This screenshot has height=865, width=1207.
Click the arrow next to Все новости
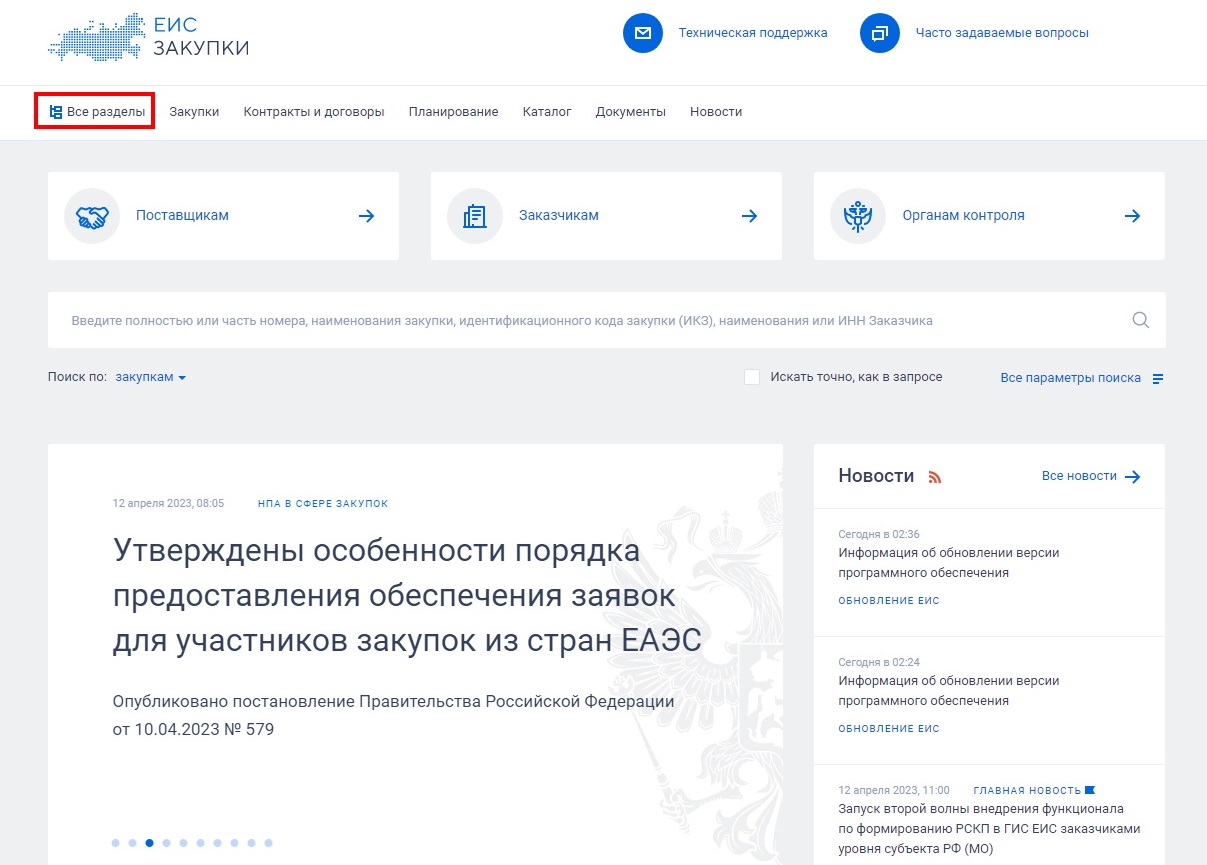click(1132, 477)
